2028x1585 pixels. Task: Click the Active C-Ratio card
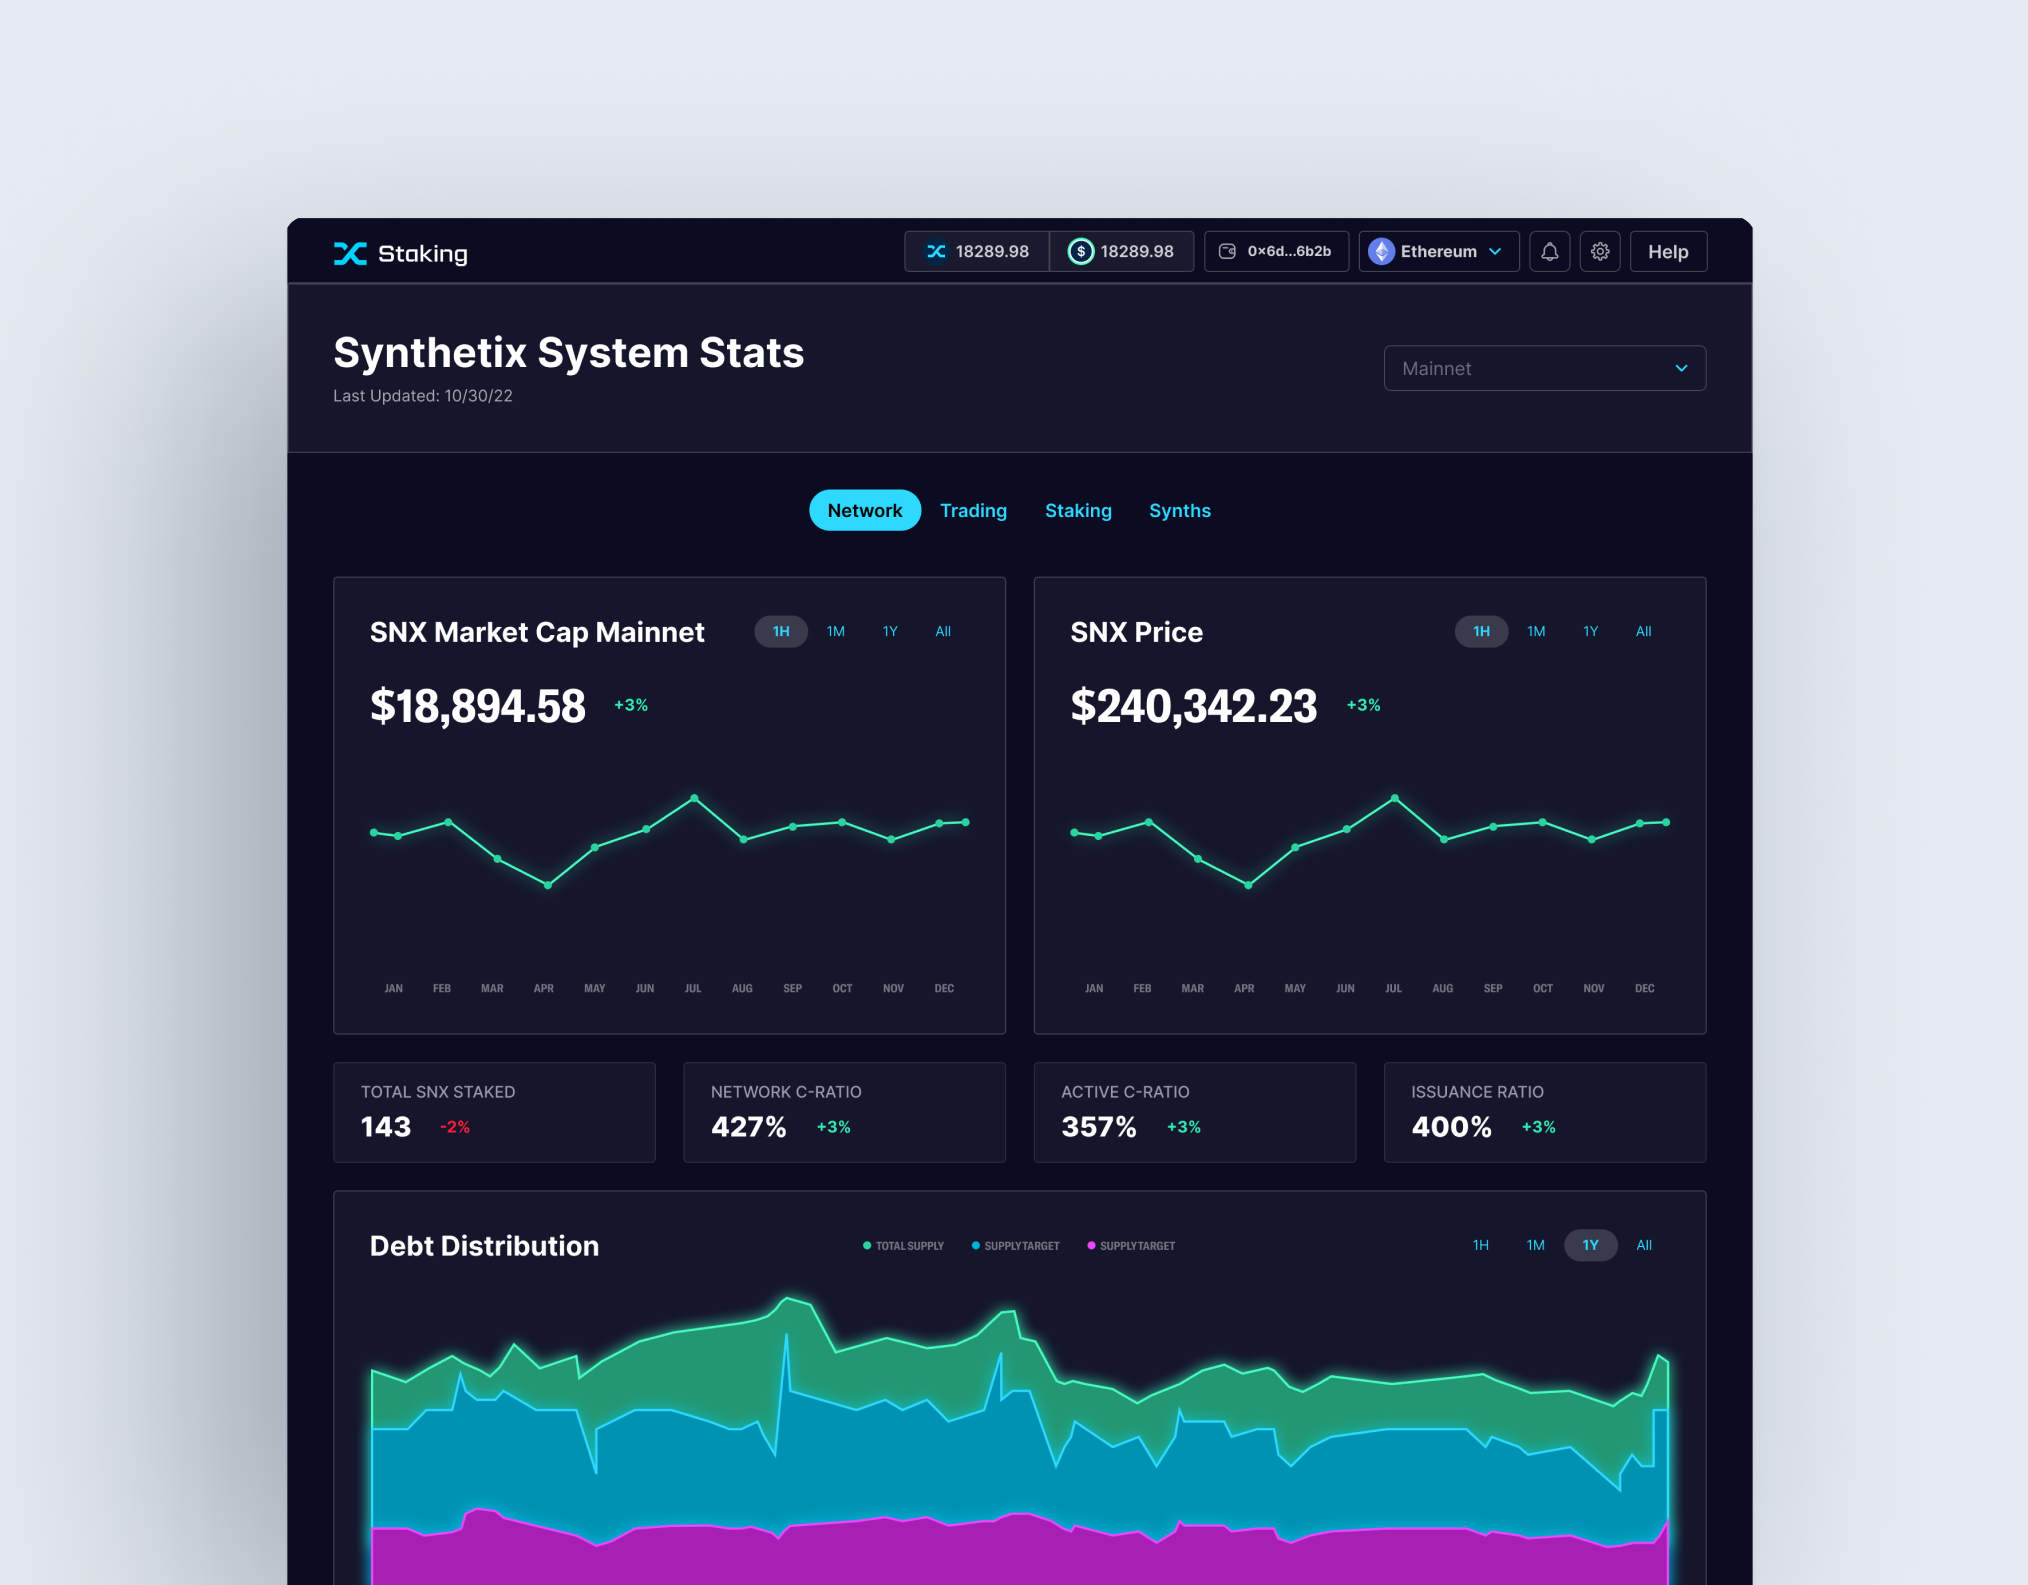[1195, 1112]
